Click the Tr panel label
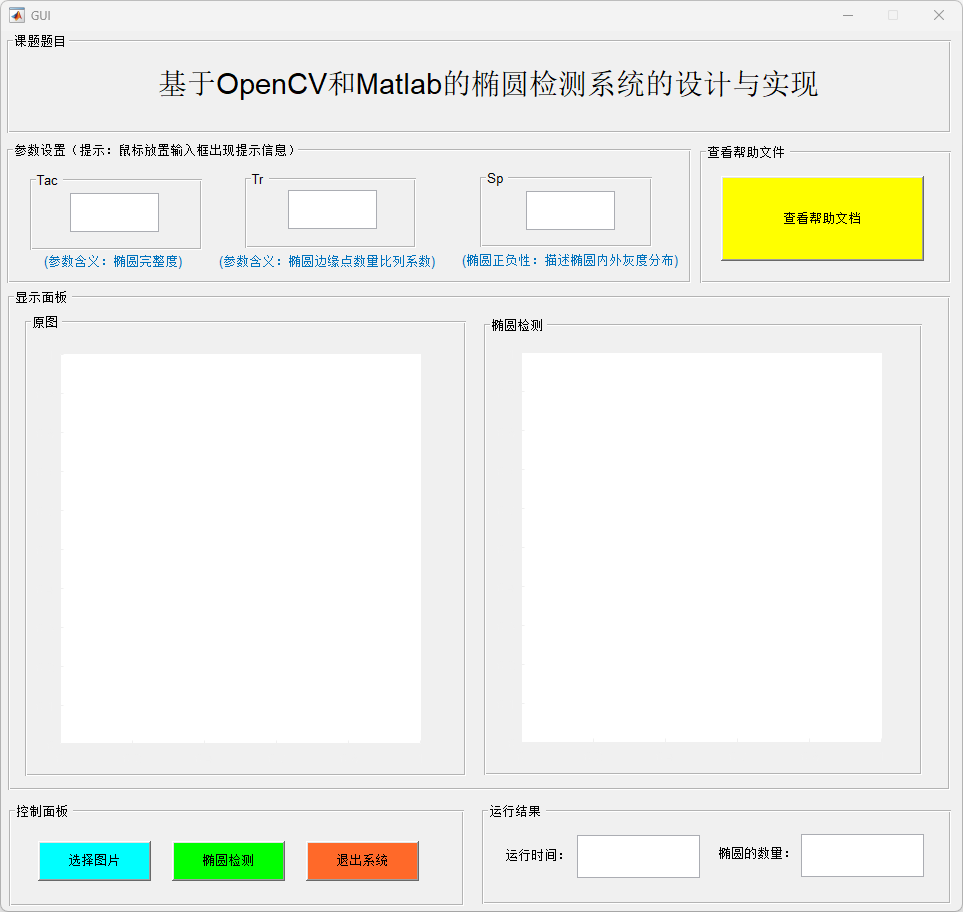Screen dimensions: 963x912 pyautogui.click(x=257, y=179)
